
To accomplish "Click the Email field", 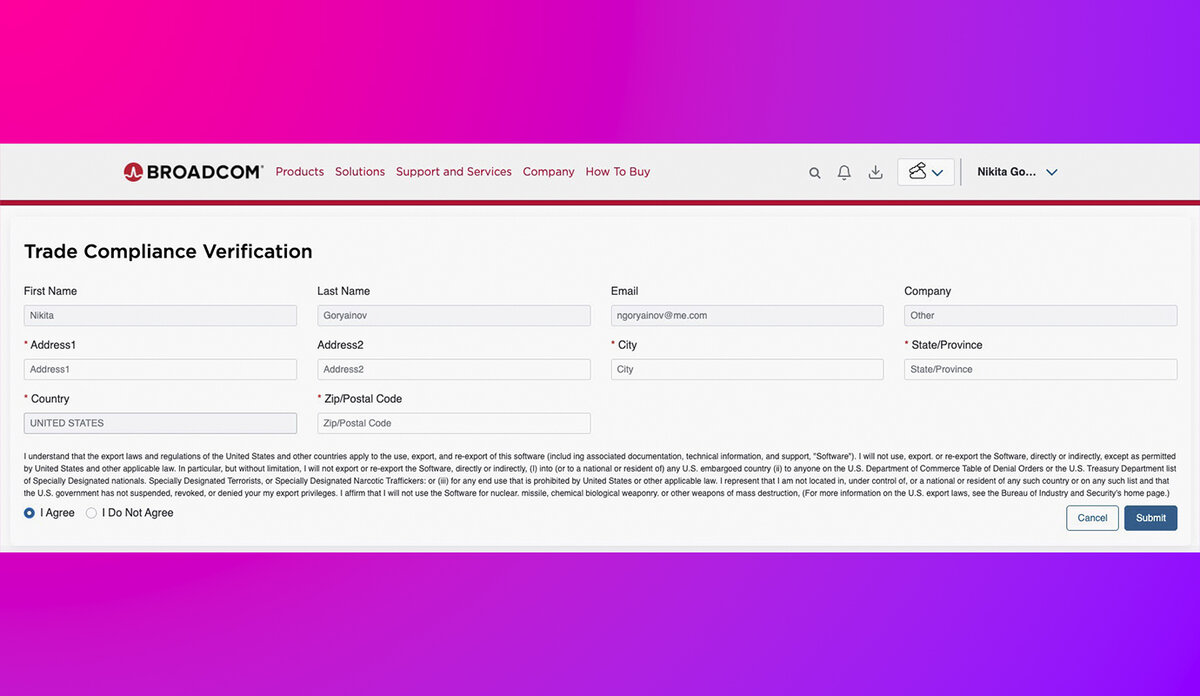I will (x=747, y=315).
